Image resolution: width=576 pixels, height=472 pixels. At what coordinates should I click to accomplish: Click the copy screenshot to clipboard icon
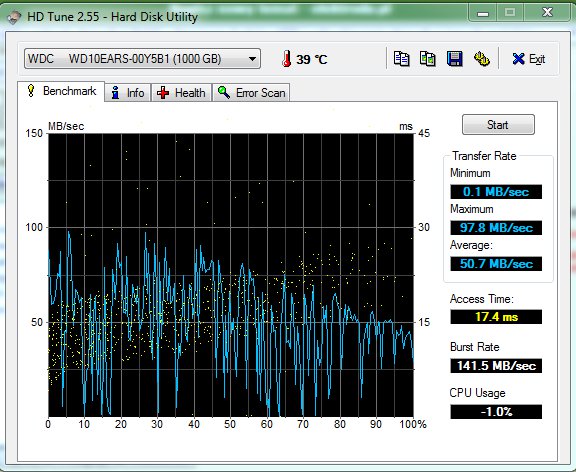(428, 58)
